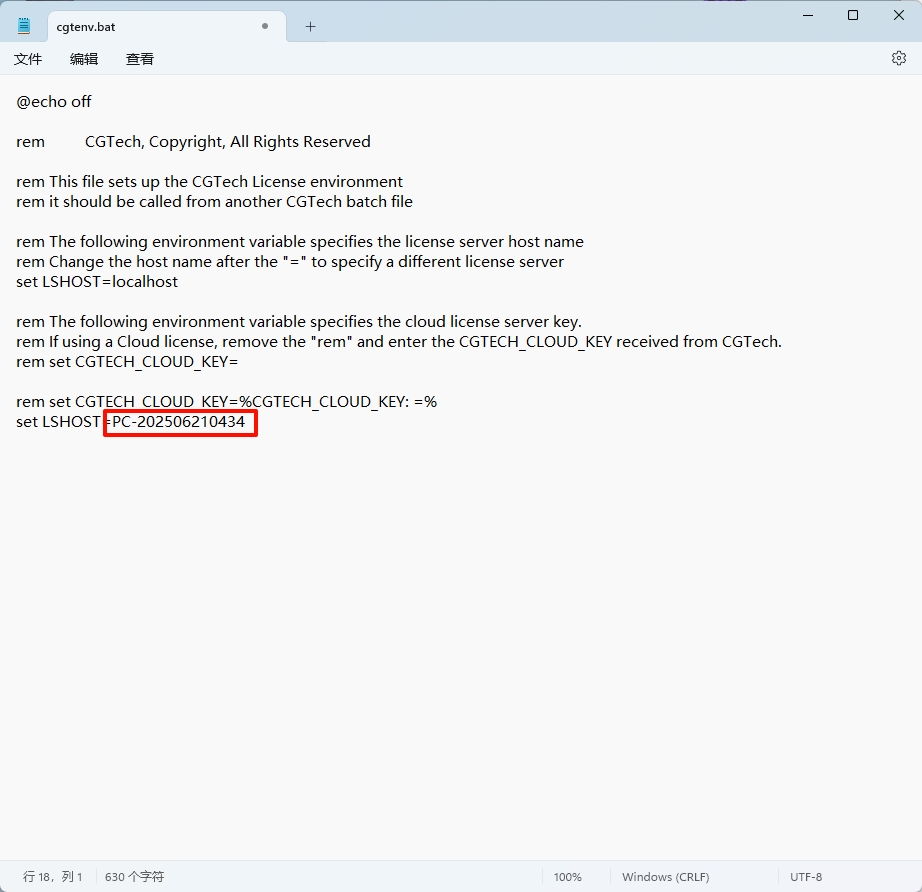Screen dimensions: 922x892
Task: Close the Notepad window
Action: [898, 15]
